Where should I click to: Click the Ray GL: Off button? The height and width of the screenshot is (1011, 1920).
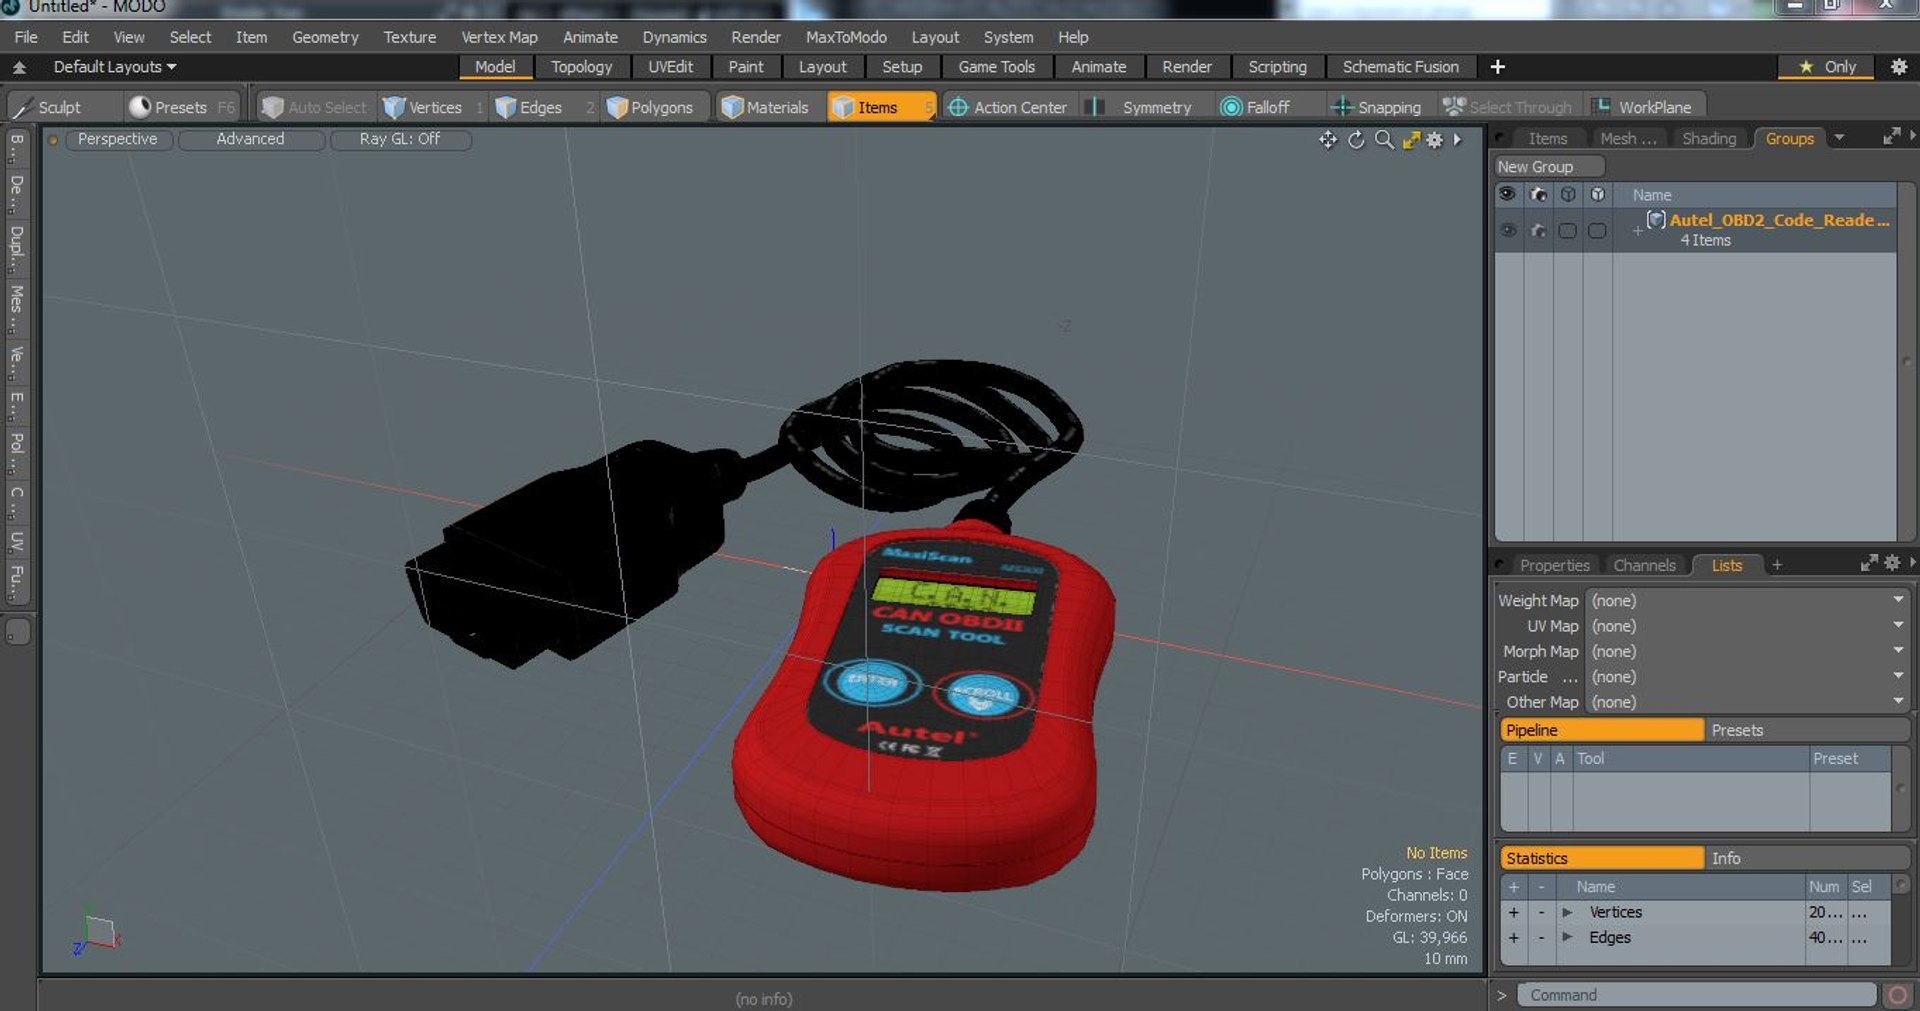coord(399,139)
